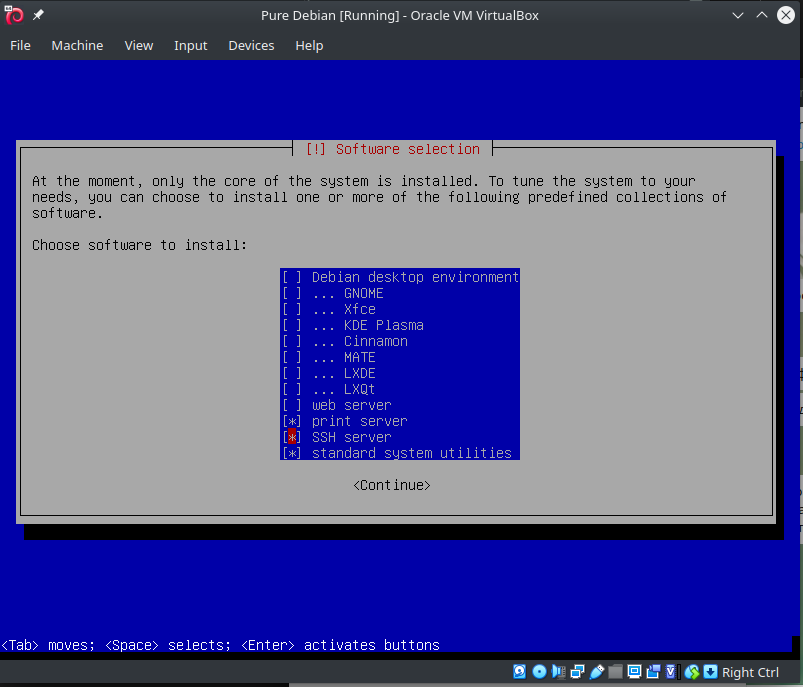Toggle the KDE Plasma checkbox
The height and width of the screenshot is (687, 803).
[x=292, y=325]
